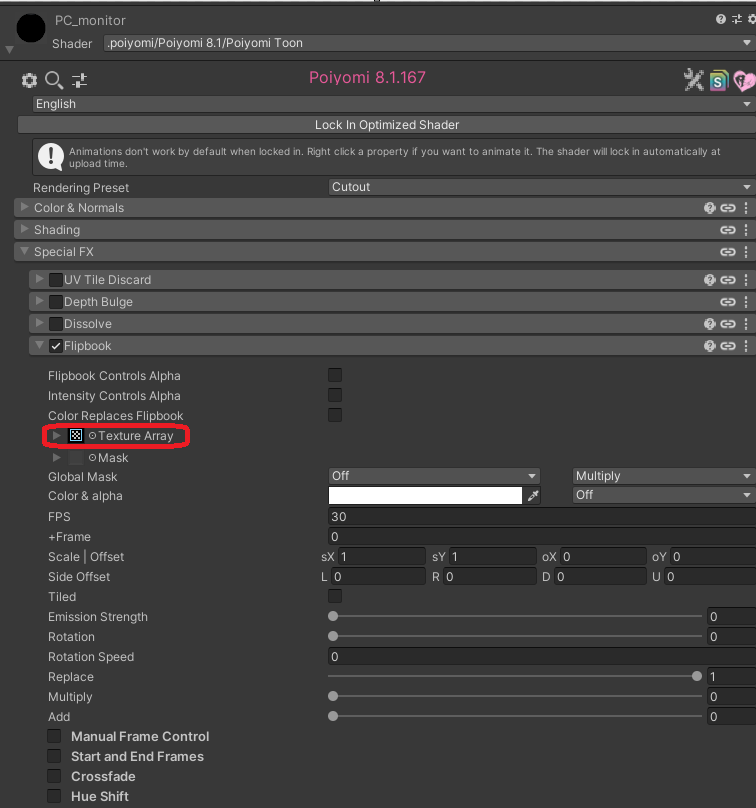Toggle Intensity Controls Alpha checkbox
The width and height of the screenshot is (756, 808).
point(335,395)
